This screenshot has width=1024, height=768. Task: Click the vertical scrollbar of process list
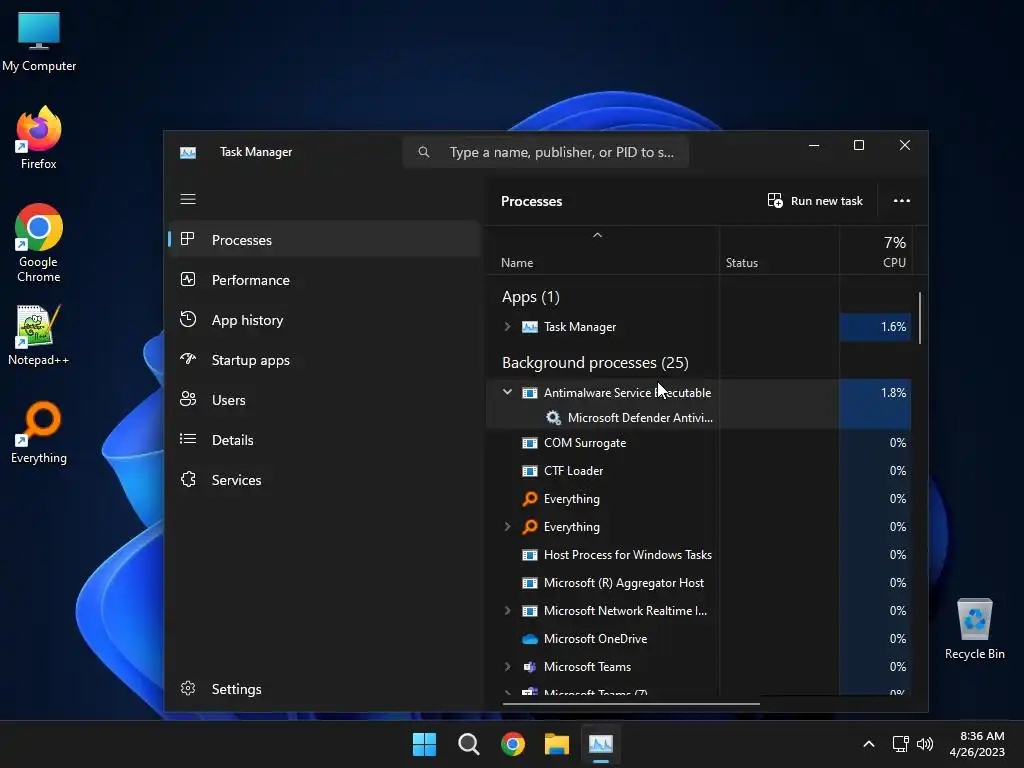920,318
